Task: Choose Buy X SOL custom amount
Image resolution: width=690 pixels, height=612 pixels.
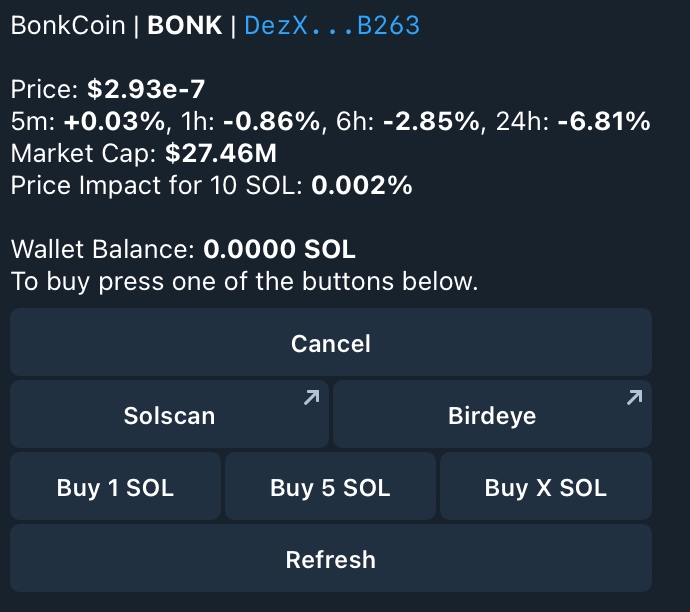Action: 545,488
